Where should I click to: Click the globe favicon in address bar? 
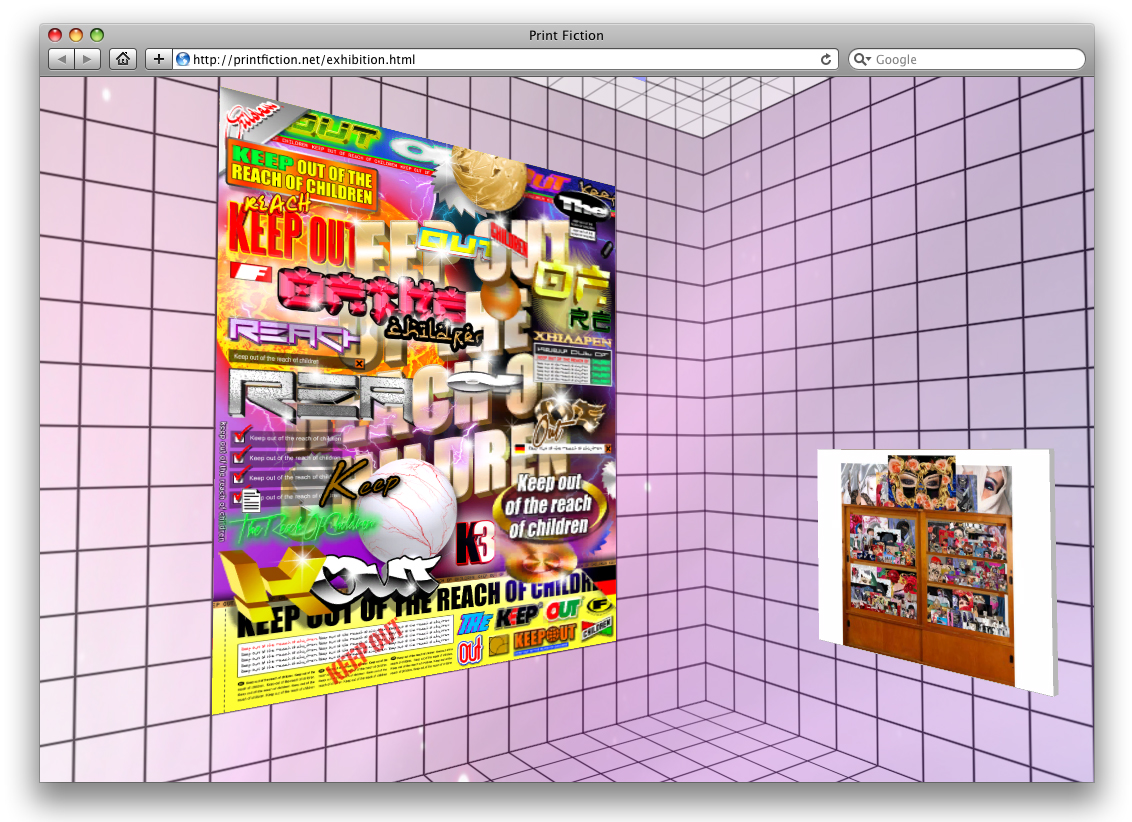[183, 59]
